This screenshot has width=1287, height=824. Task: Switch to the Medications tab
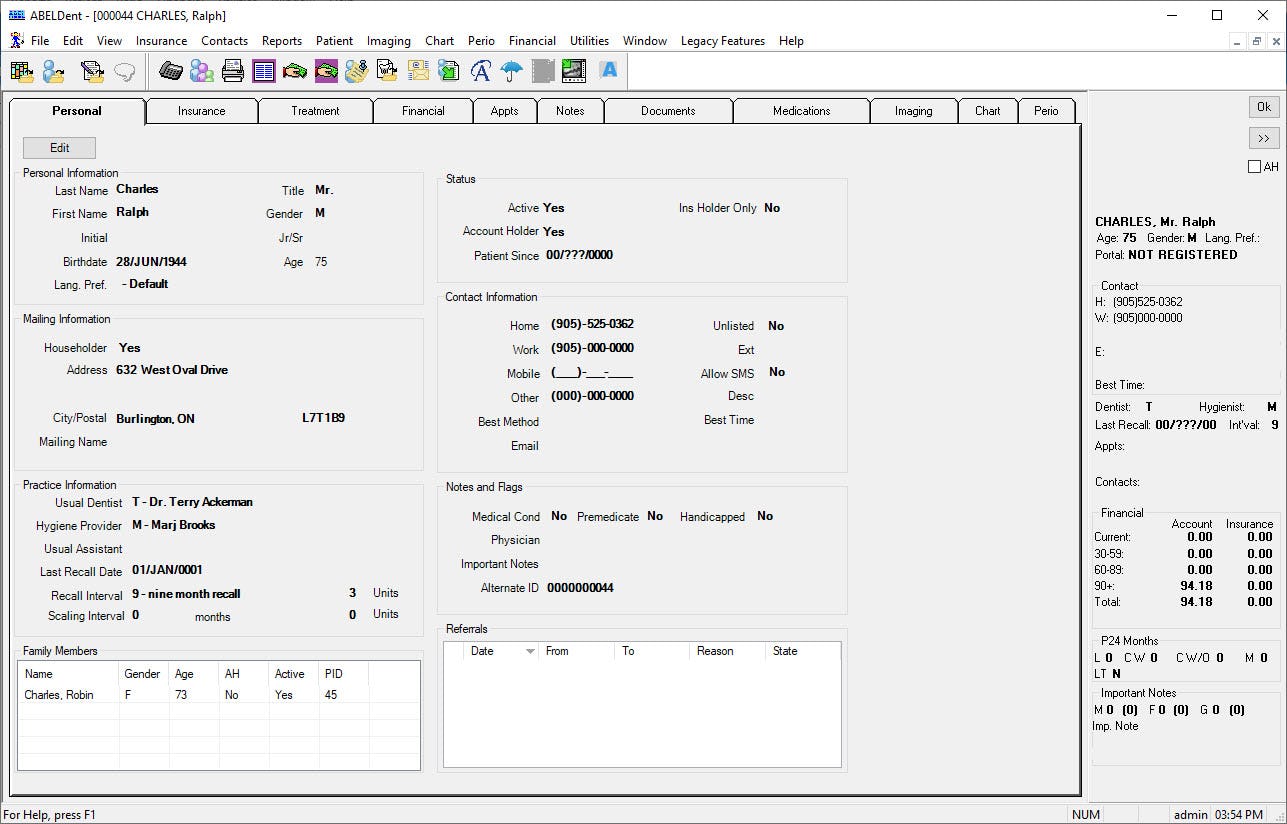801,111
